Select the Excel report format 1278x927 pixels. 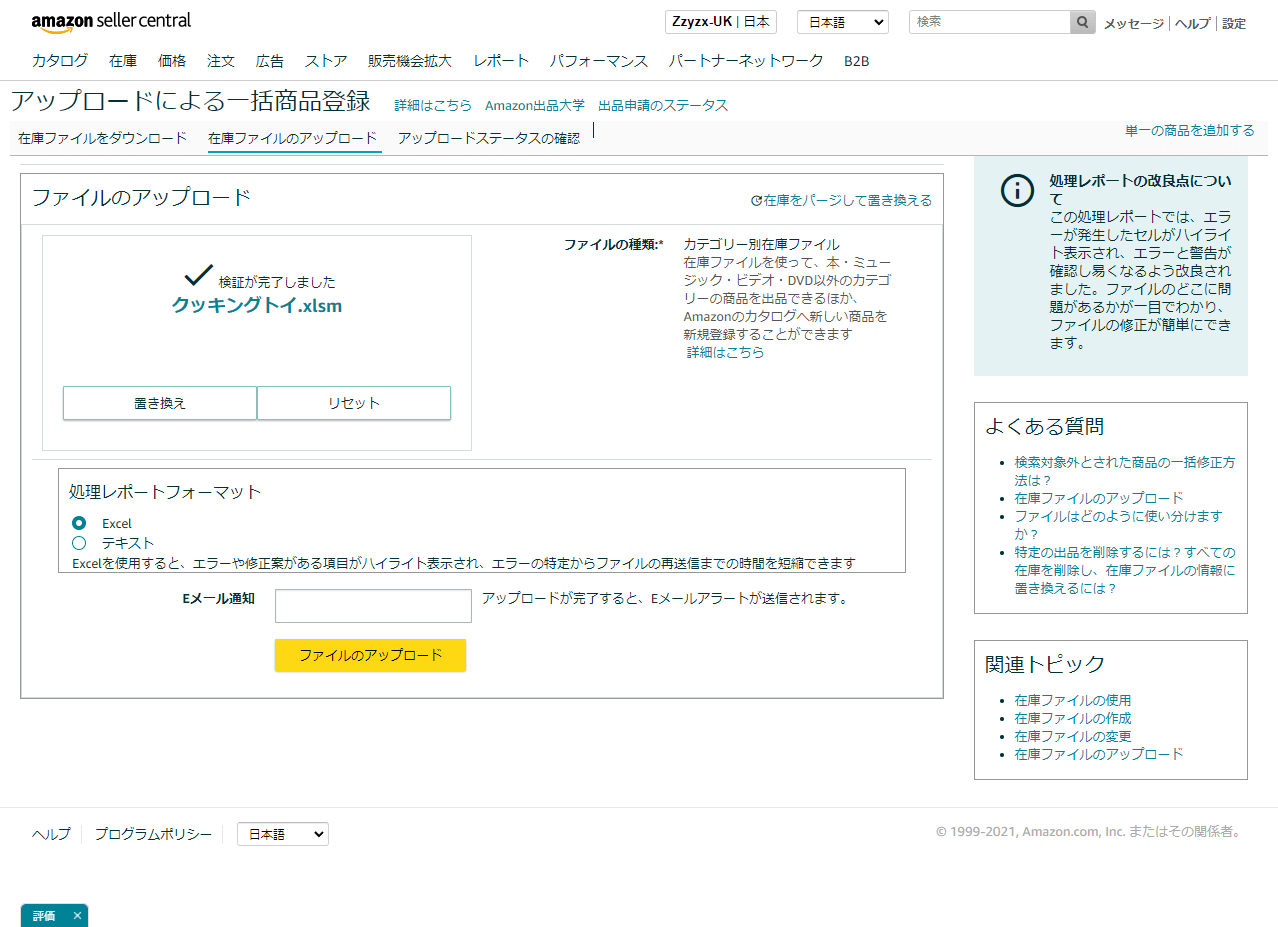(x=80, y=523)
